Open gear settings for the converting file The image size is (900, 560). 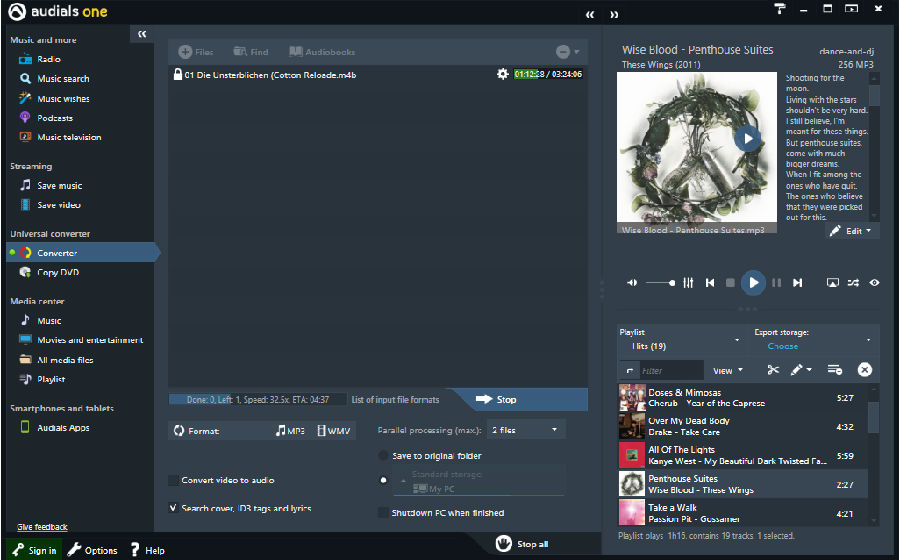coord(502,74)
